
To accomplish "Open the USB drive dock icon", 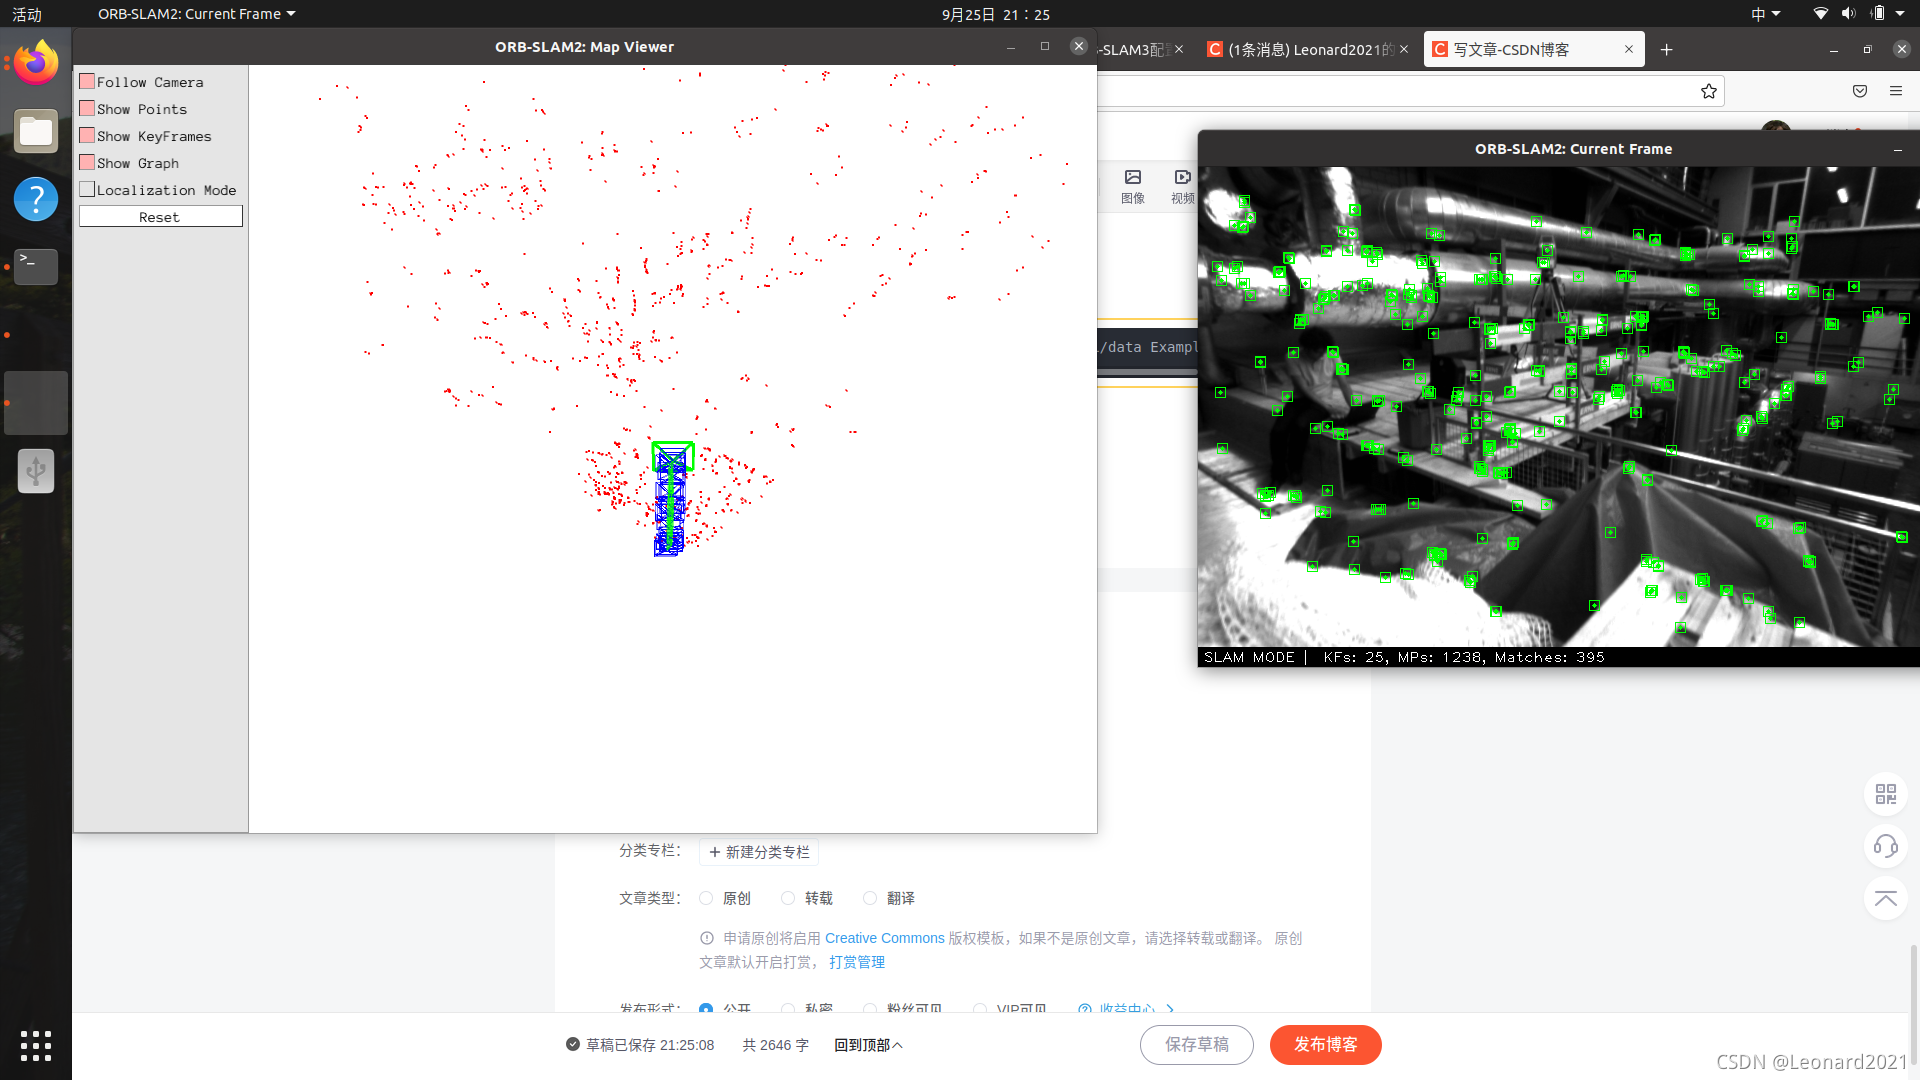I will pos(36,470).
